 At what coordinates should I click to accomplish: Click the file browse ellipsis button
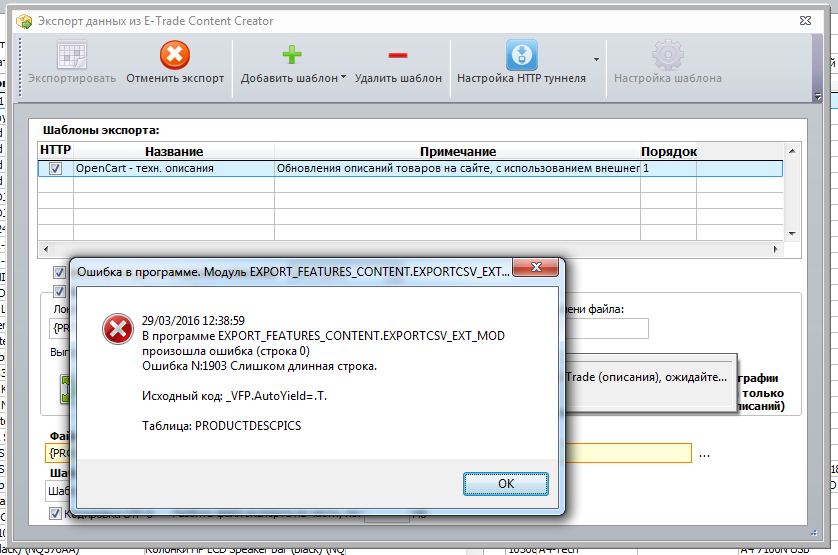(704, 454)
